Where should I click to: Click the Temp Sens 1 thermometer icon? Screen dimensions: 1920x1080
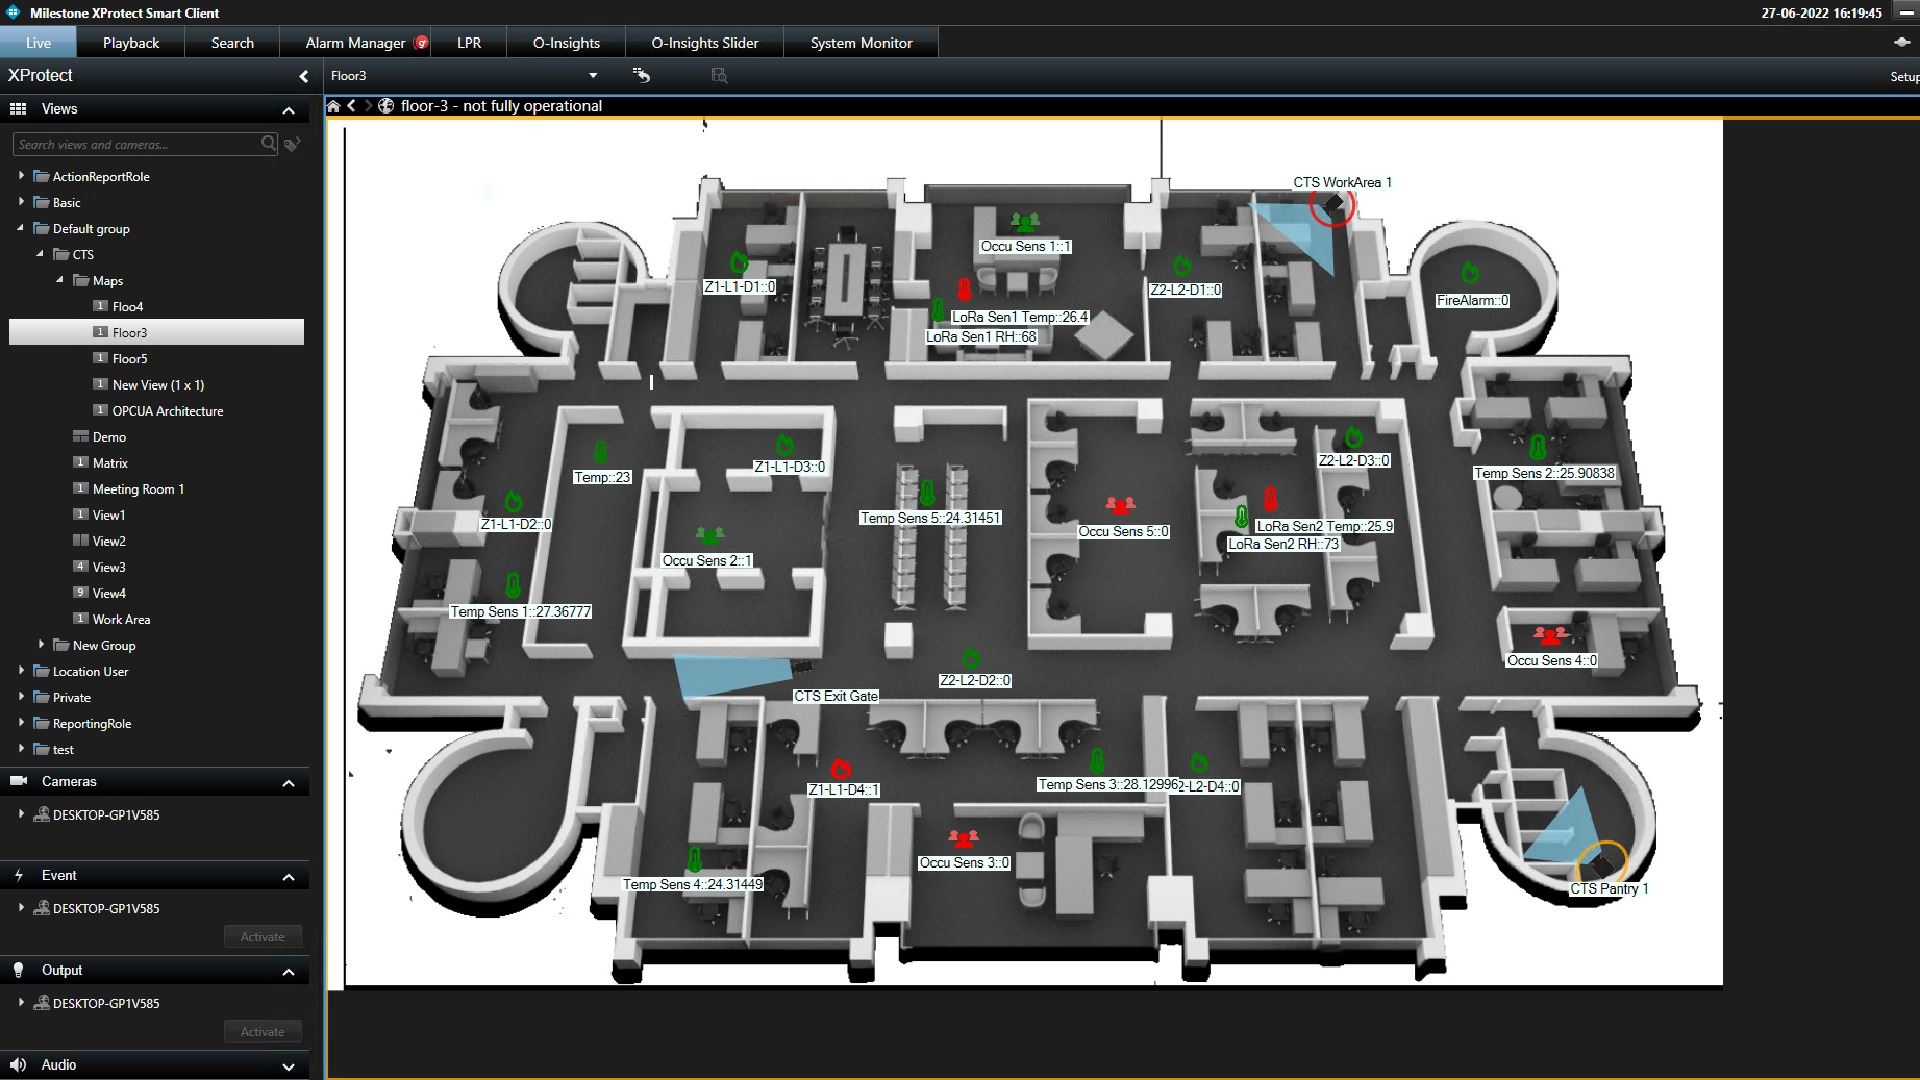coord(513,586)
